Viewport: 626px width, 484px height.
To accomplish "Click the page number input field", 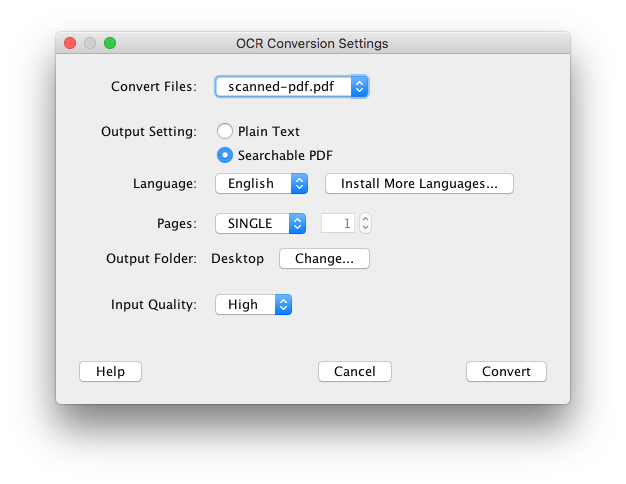I will [x=337, y=224].
